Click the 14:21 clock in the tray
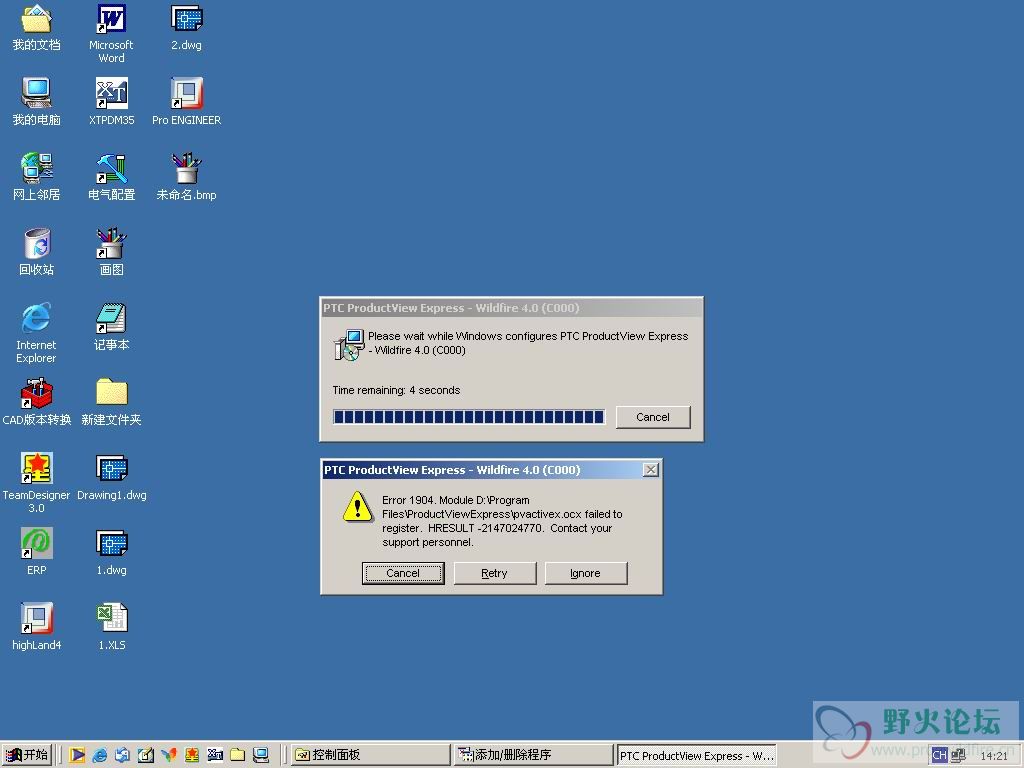The width and height of the screenshot is (1024, 768). click(x=993, y=756)
